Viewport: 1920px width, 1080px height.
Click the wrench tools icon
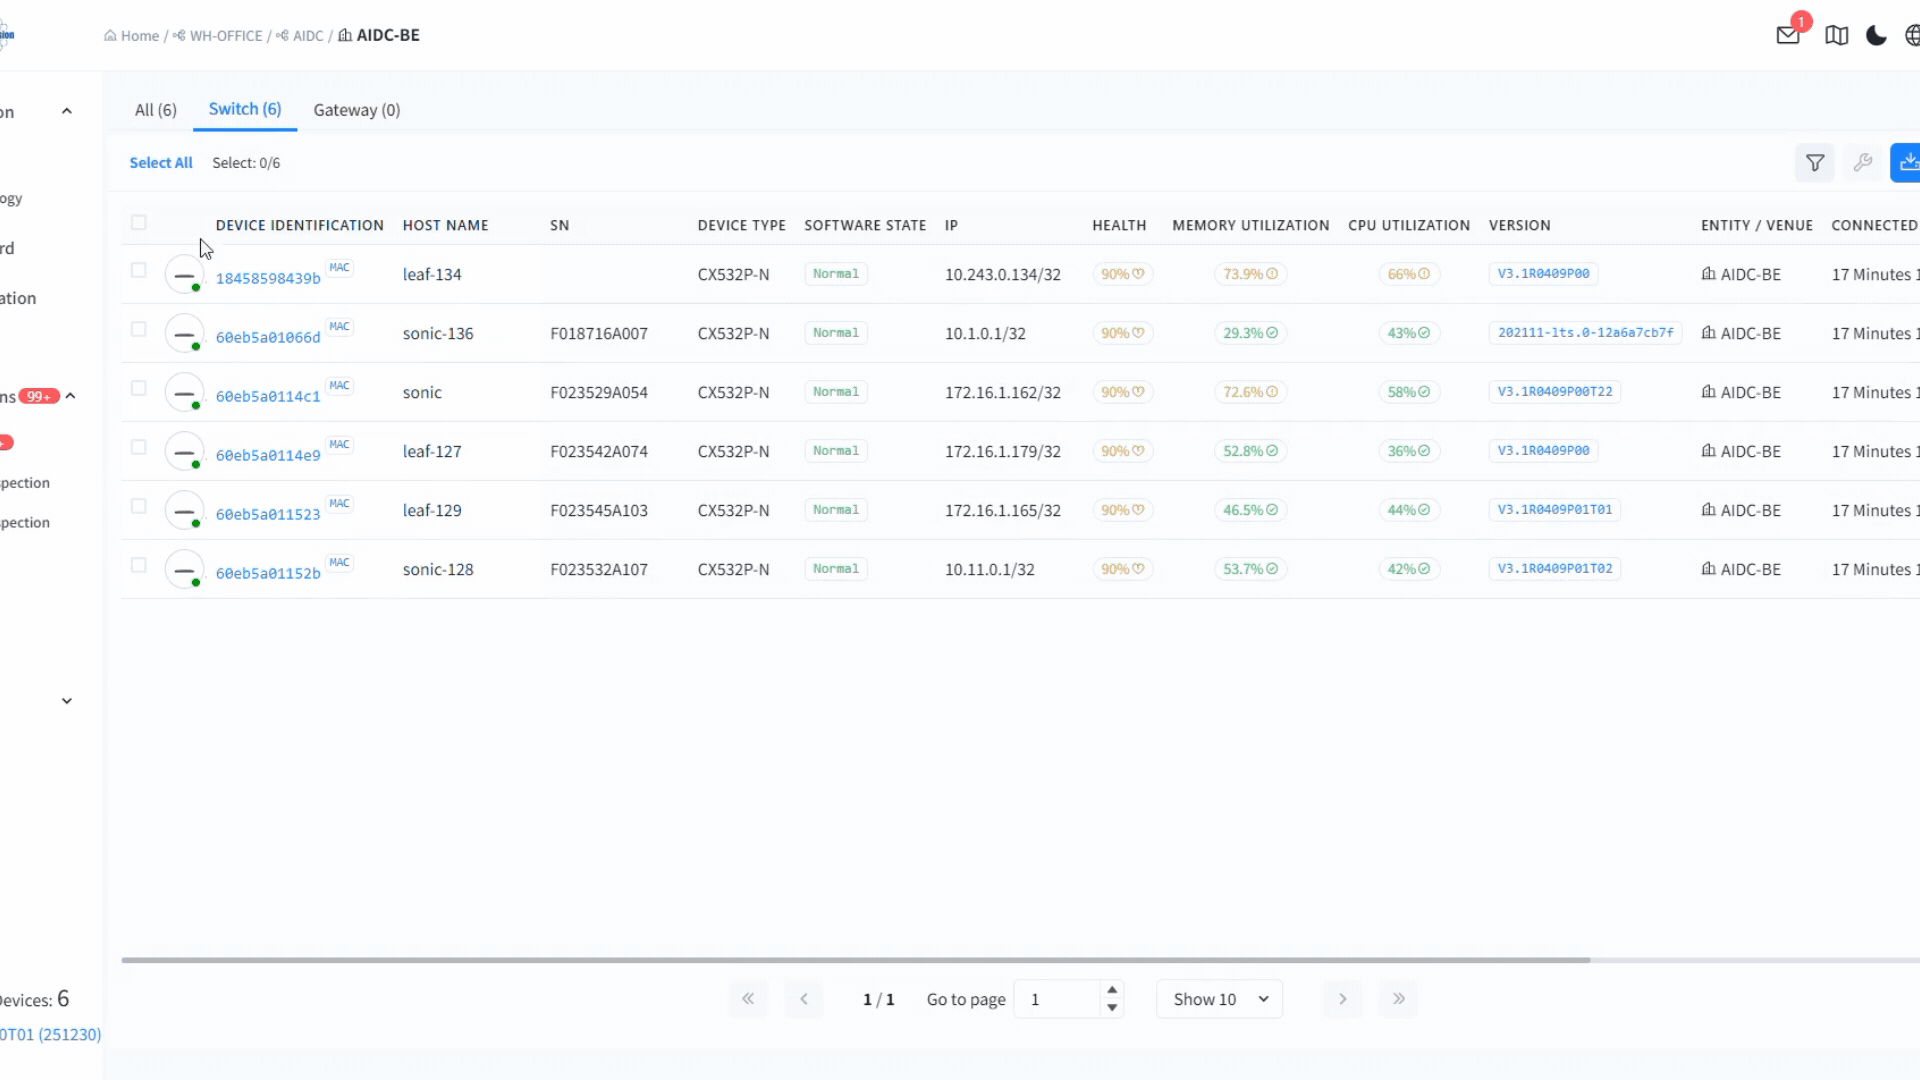coord(1862,162)
